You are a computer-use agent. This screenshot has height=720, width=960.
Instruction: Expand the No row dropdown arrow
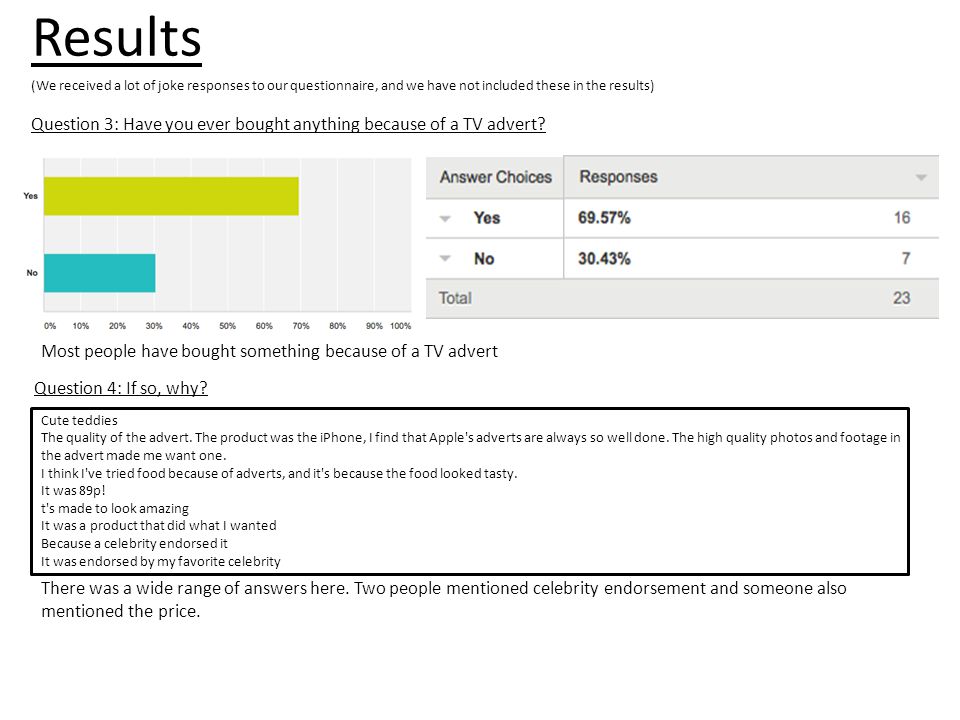445,258
